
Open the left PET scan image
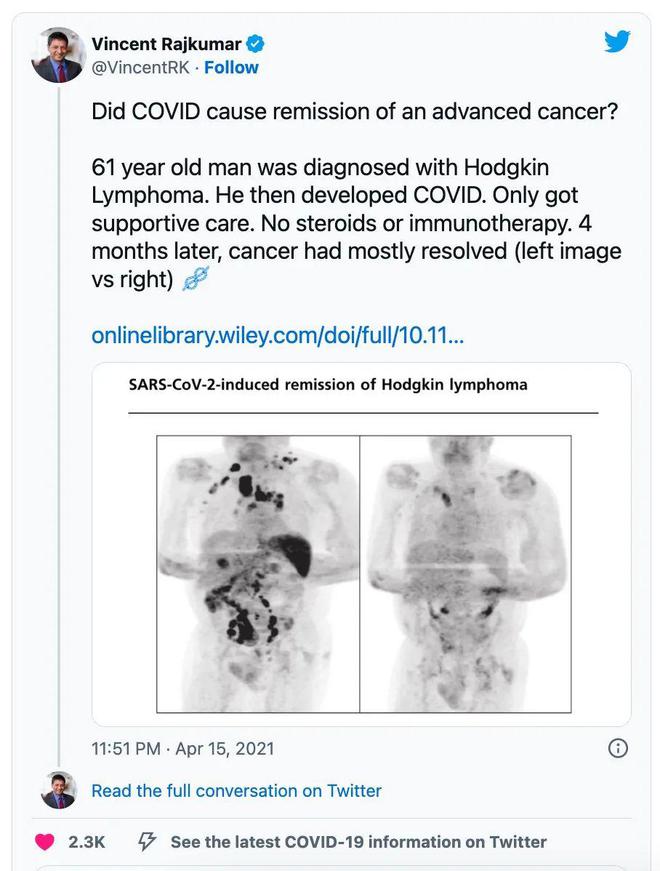pyautogui.click(x=258, y=574)
